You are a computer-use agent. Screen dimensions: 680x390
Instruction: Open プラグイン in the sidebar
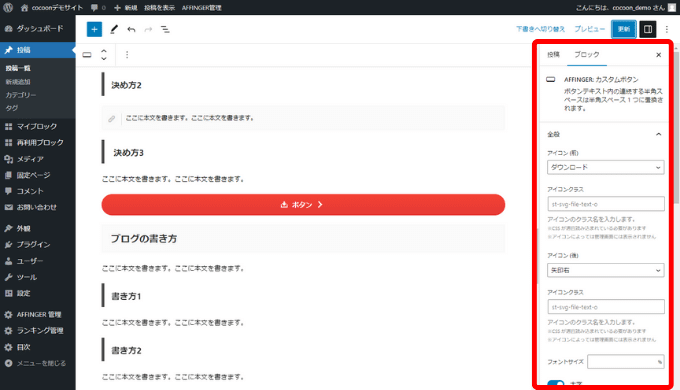[38, 245]
